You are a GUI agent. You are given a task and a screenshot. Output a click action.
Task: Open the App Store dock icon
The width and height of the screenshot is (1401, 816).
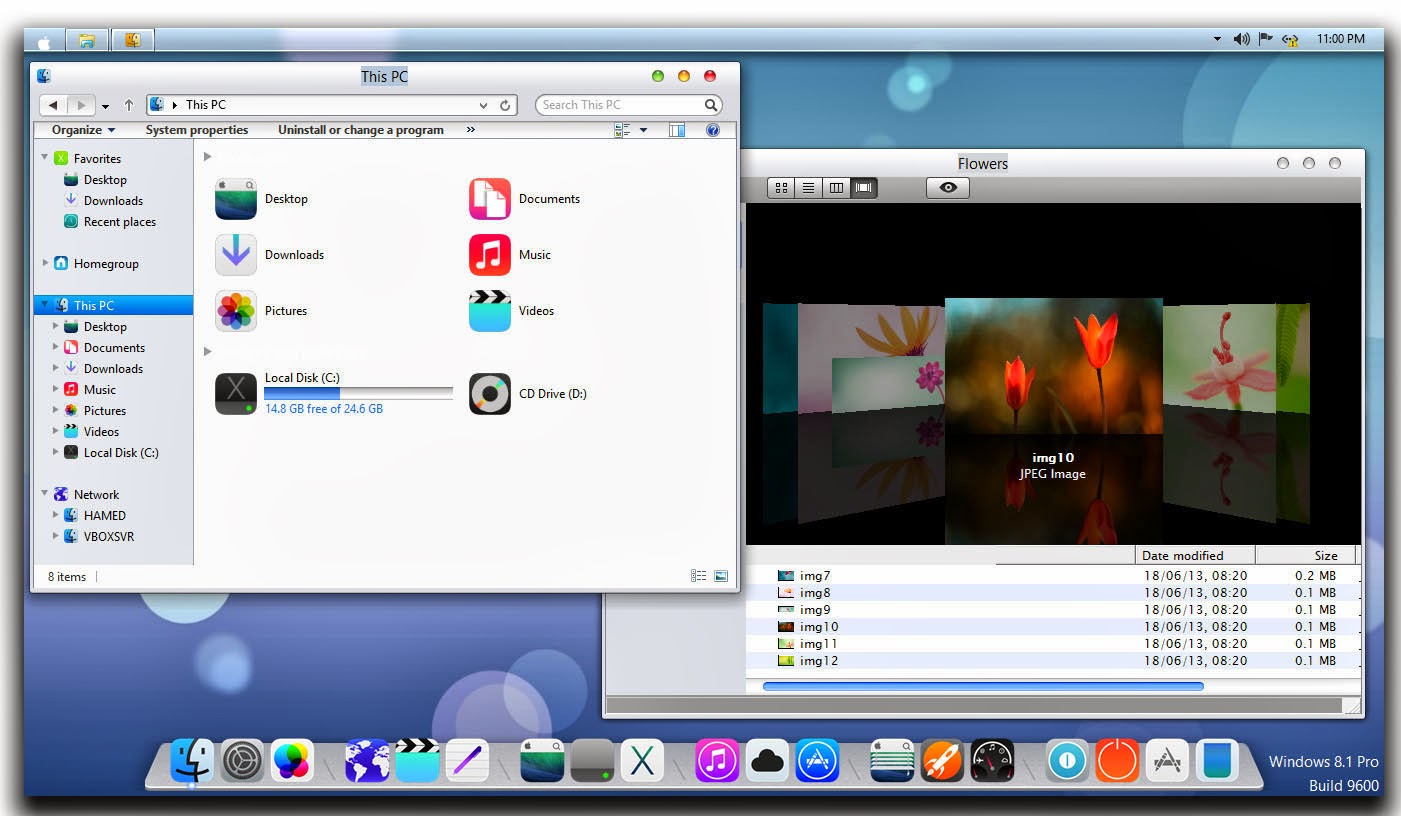(x=817, y=762)
